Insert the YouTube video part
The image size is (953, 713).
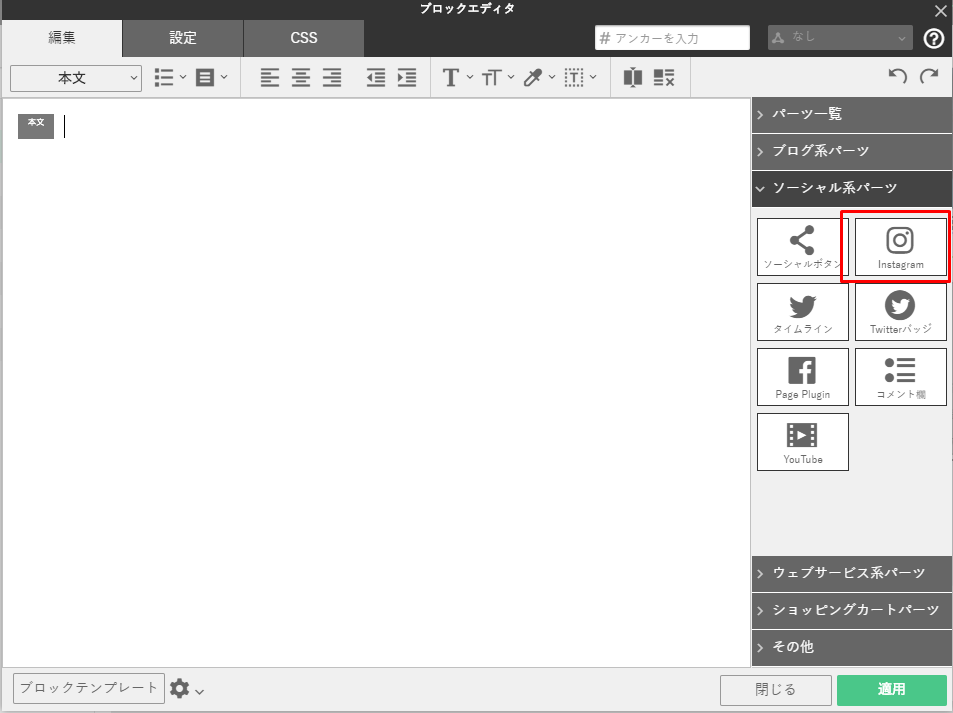click(802, 442)
